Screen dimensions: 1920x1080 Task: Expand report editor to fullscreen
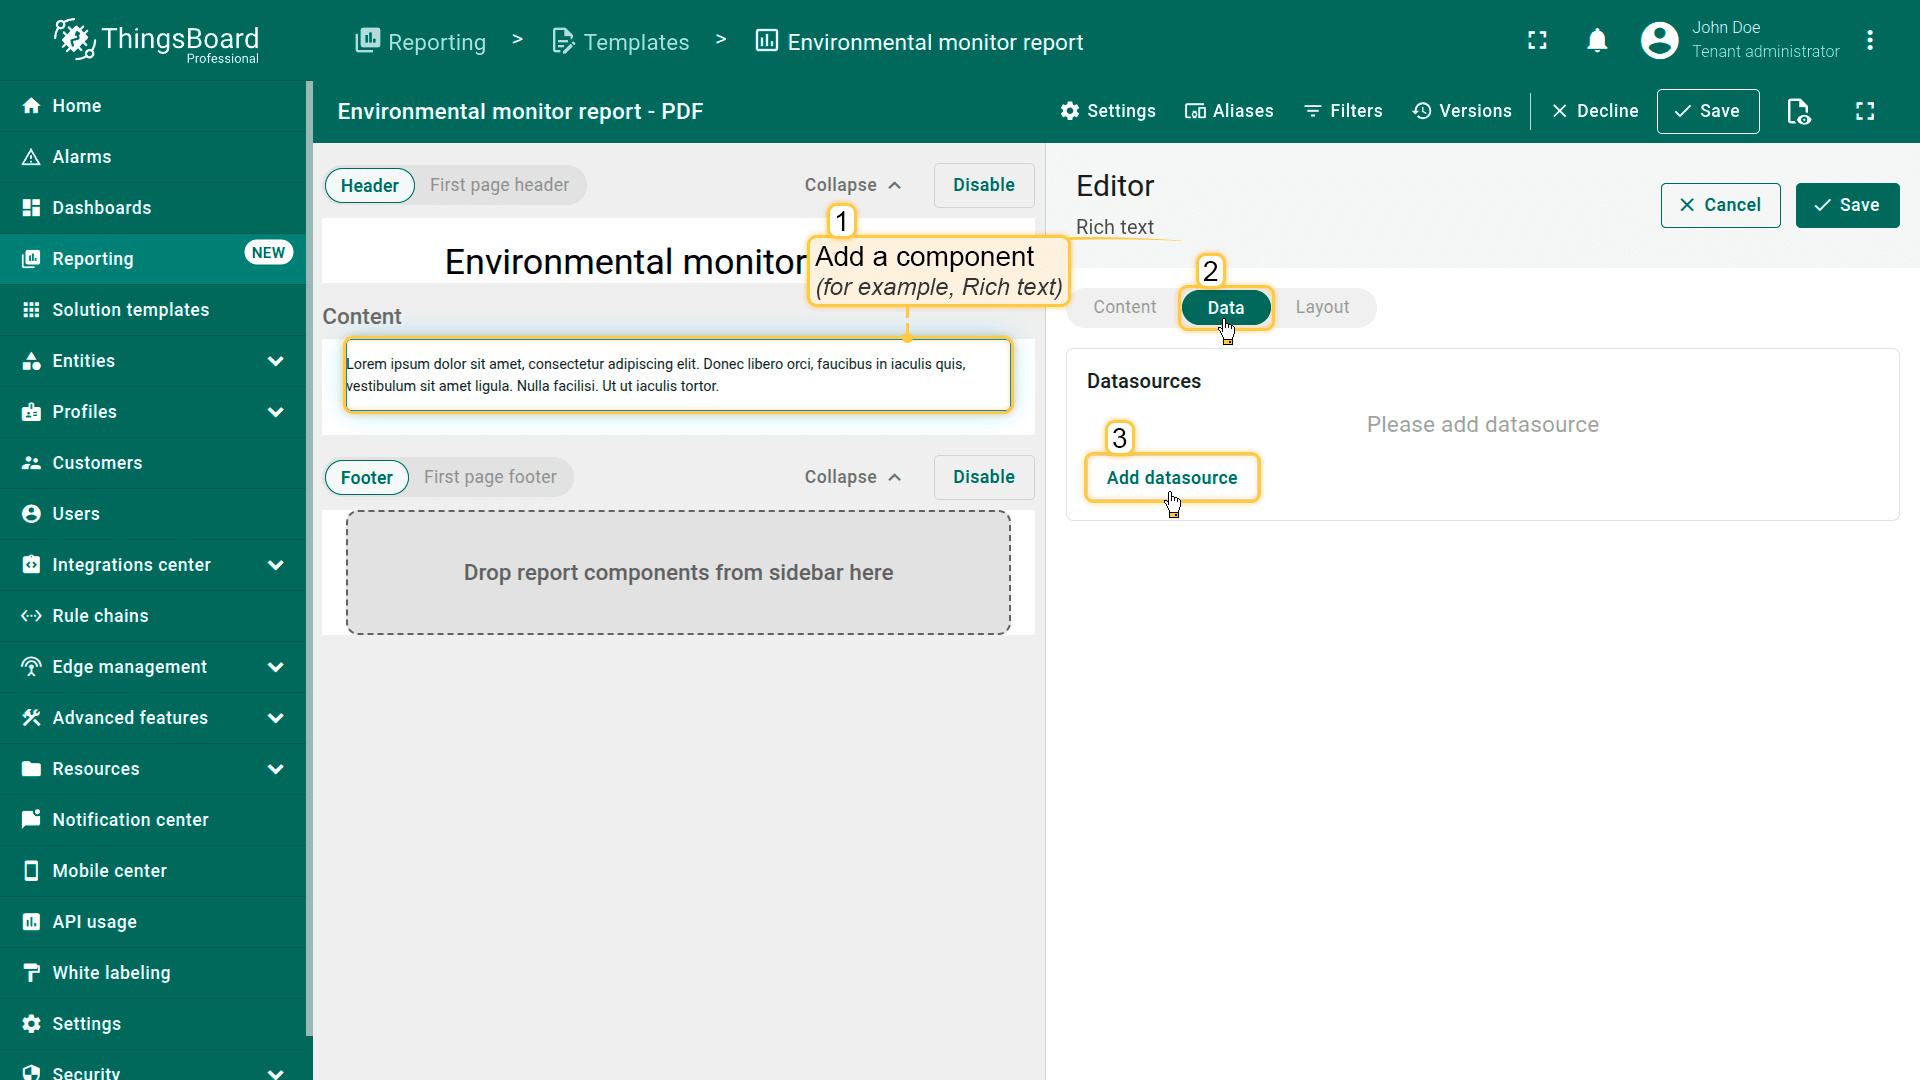pyautogui.click(x=1865, y=111)
